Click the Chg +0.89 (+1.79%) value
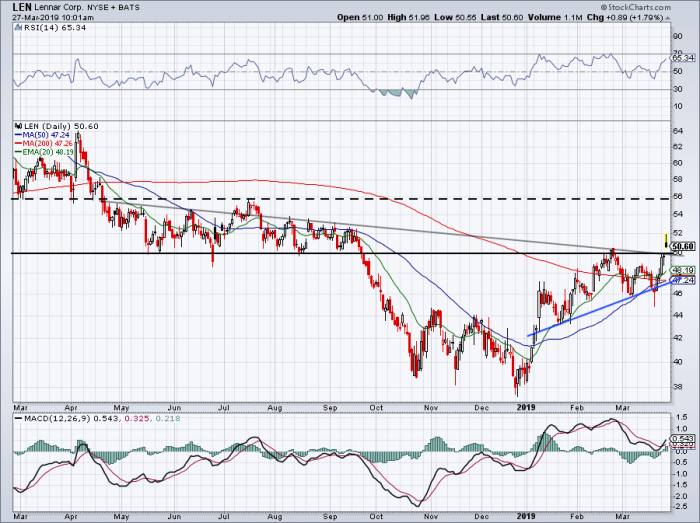This screenshot has height=523, width=700. tap(625, 17)
